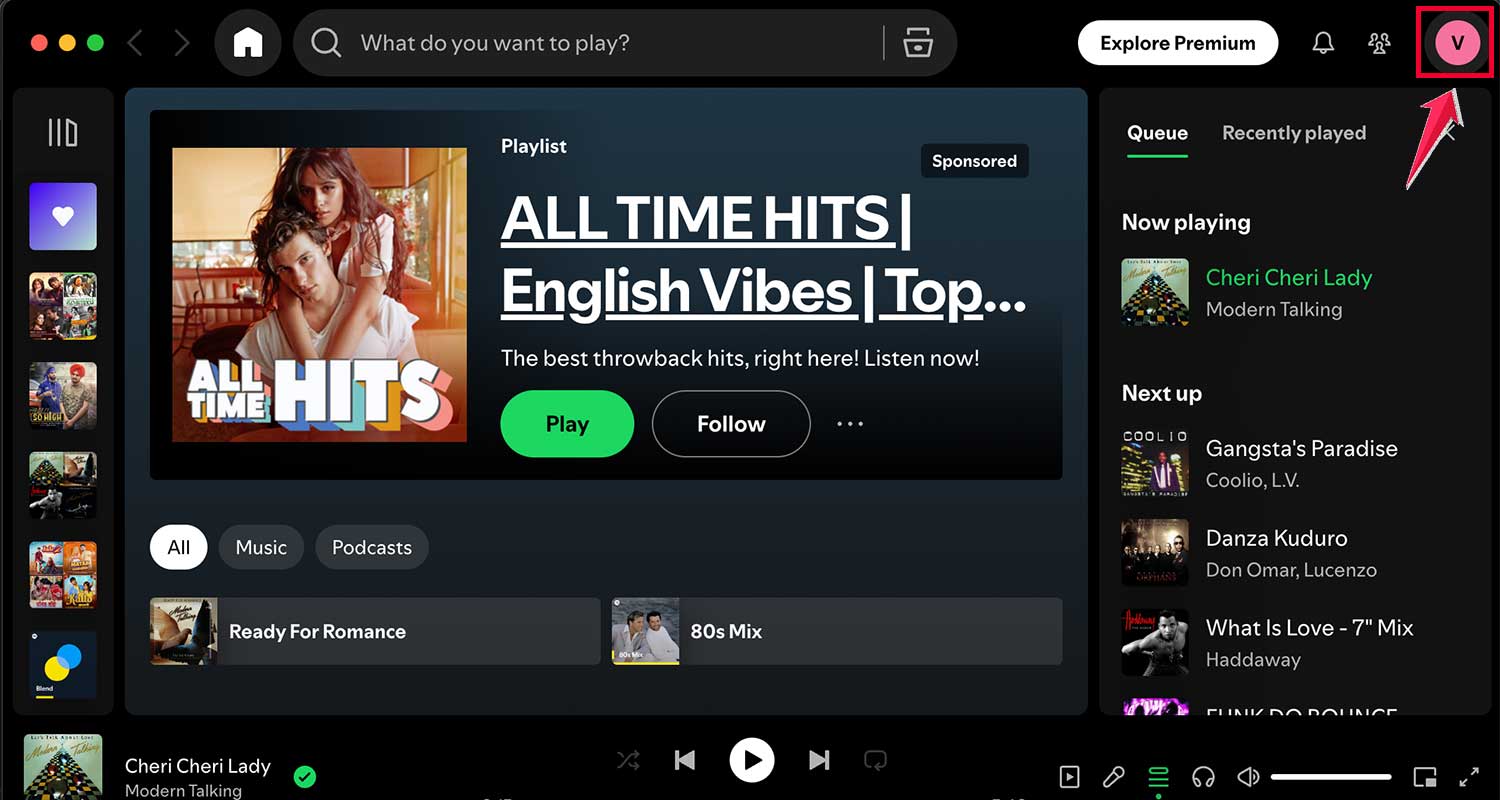Open the Connect to a device panel
This screenshot has width=1500, height=800.
1203,776
